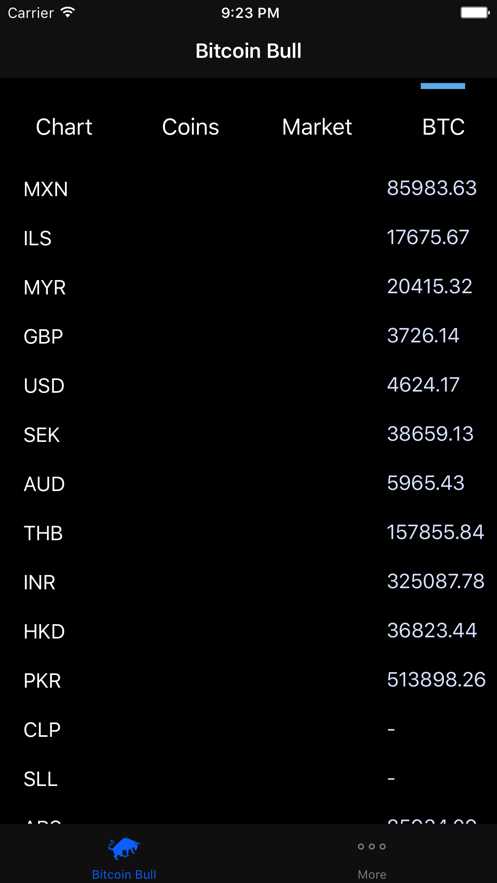This screenshot has width=497, height=883.
Task: Select the CLP currency row
Action: (x=248, y=730)
